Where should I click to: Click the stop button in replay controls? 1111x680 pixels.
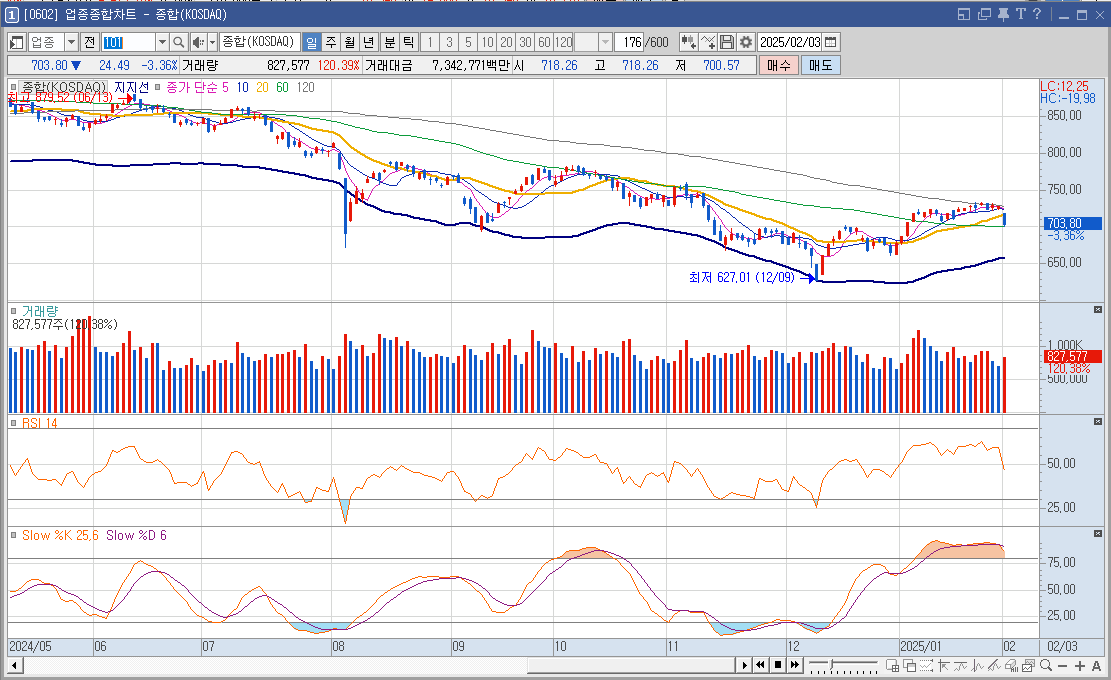pyautogui.click(x=777, y=665)
